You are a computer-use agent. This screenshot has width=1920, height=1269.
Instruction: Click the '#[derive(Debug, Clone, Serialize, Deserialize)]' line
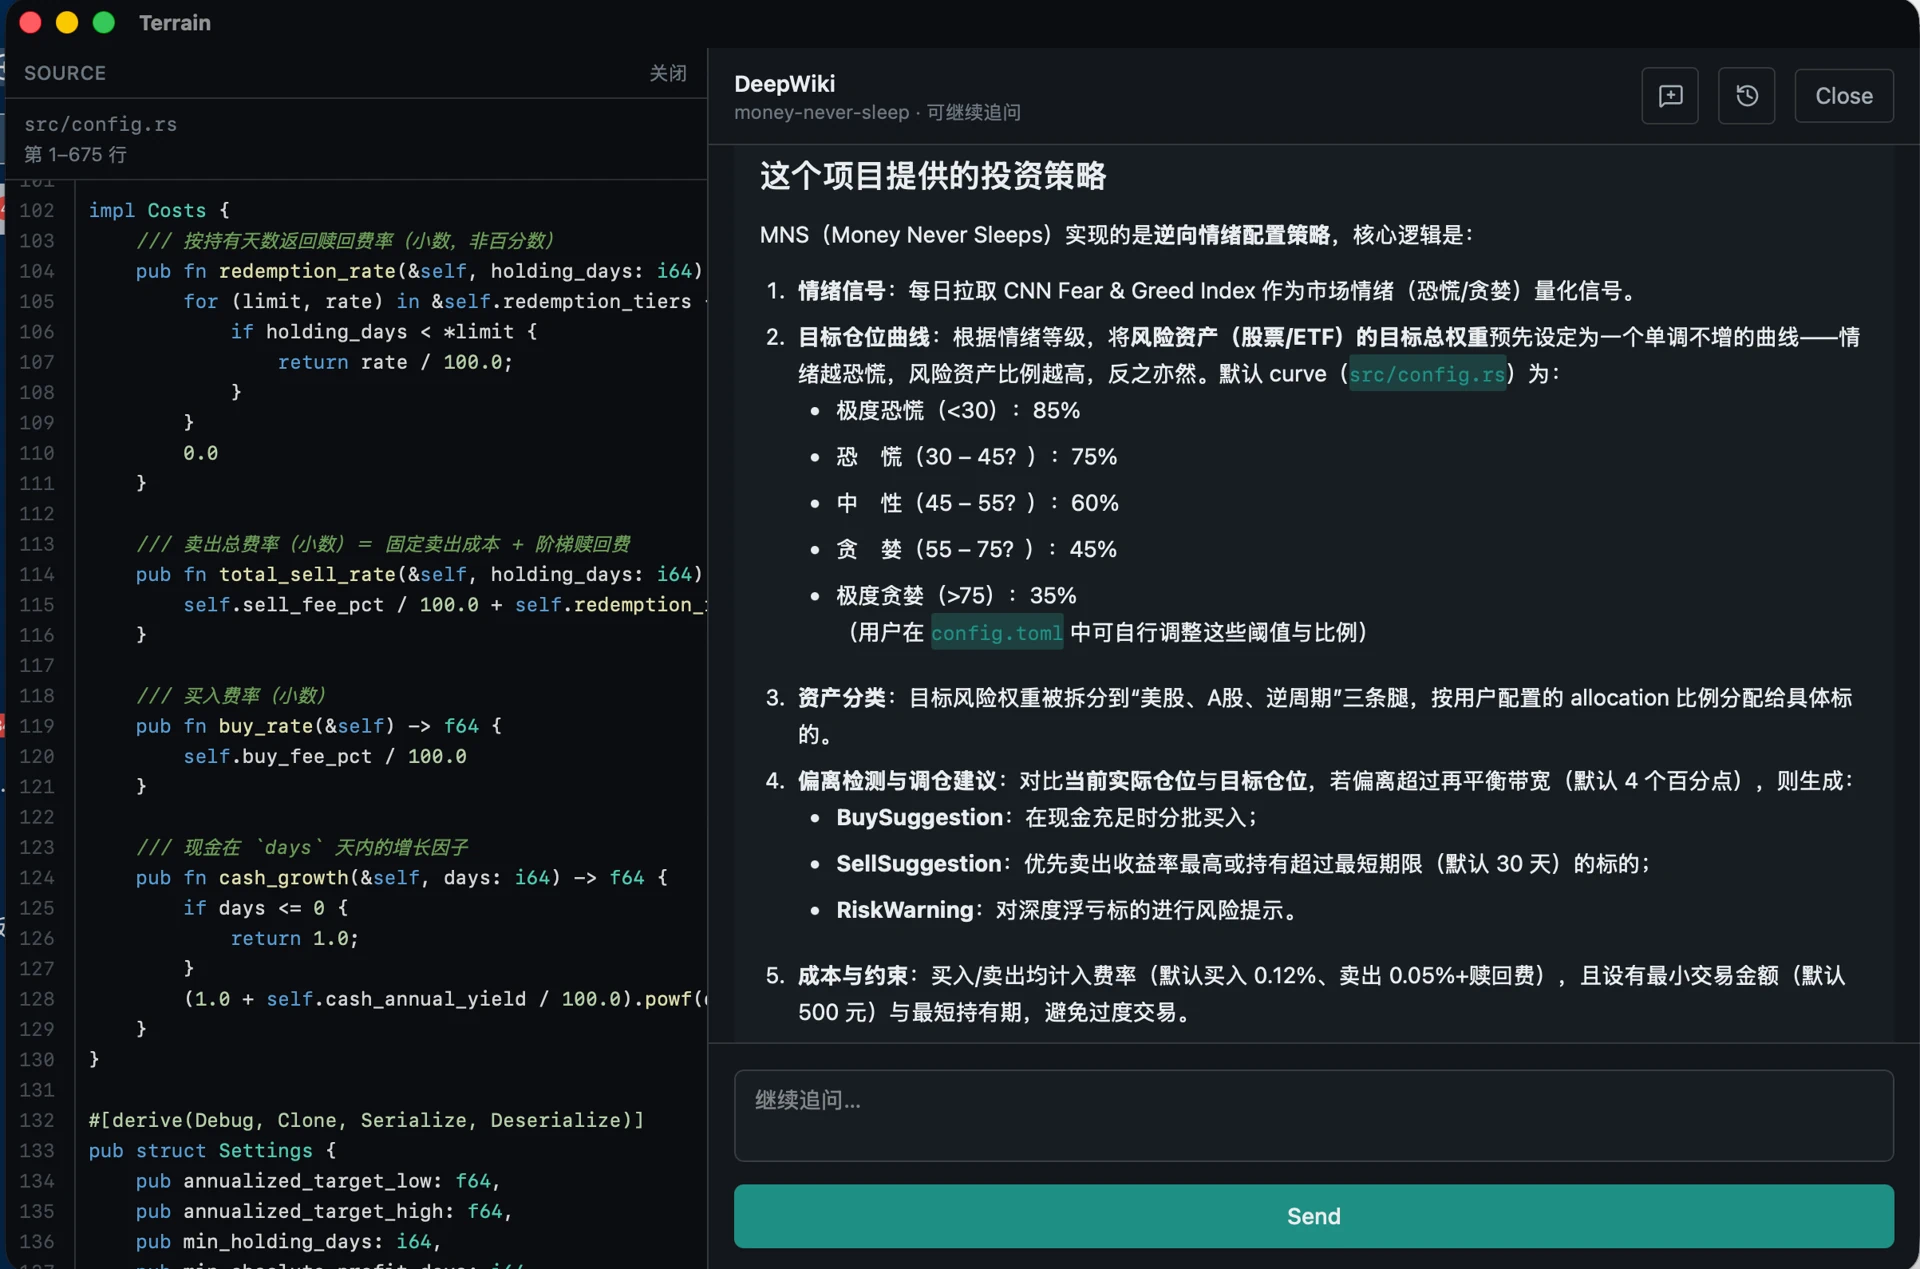pyautogui.click(x=366, y=1120)
